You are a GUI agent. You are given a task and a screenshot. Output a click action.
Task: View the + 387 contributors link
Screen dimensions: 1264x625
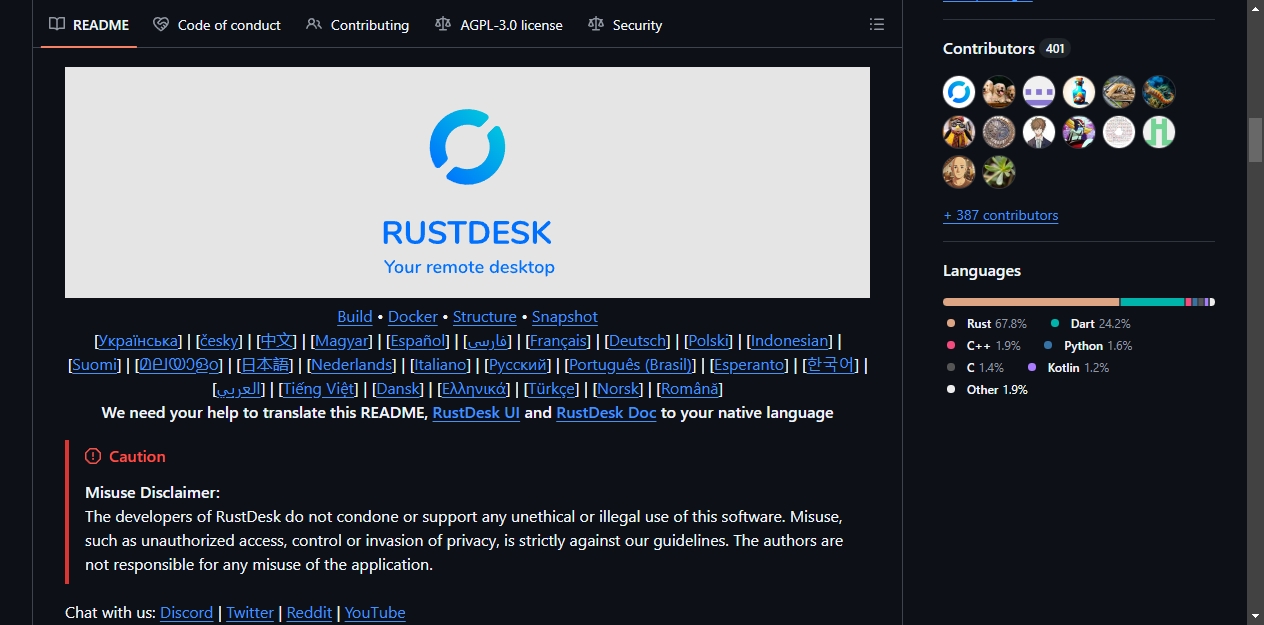click(1001, 215)
